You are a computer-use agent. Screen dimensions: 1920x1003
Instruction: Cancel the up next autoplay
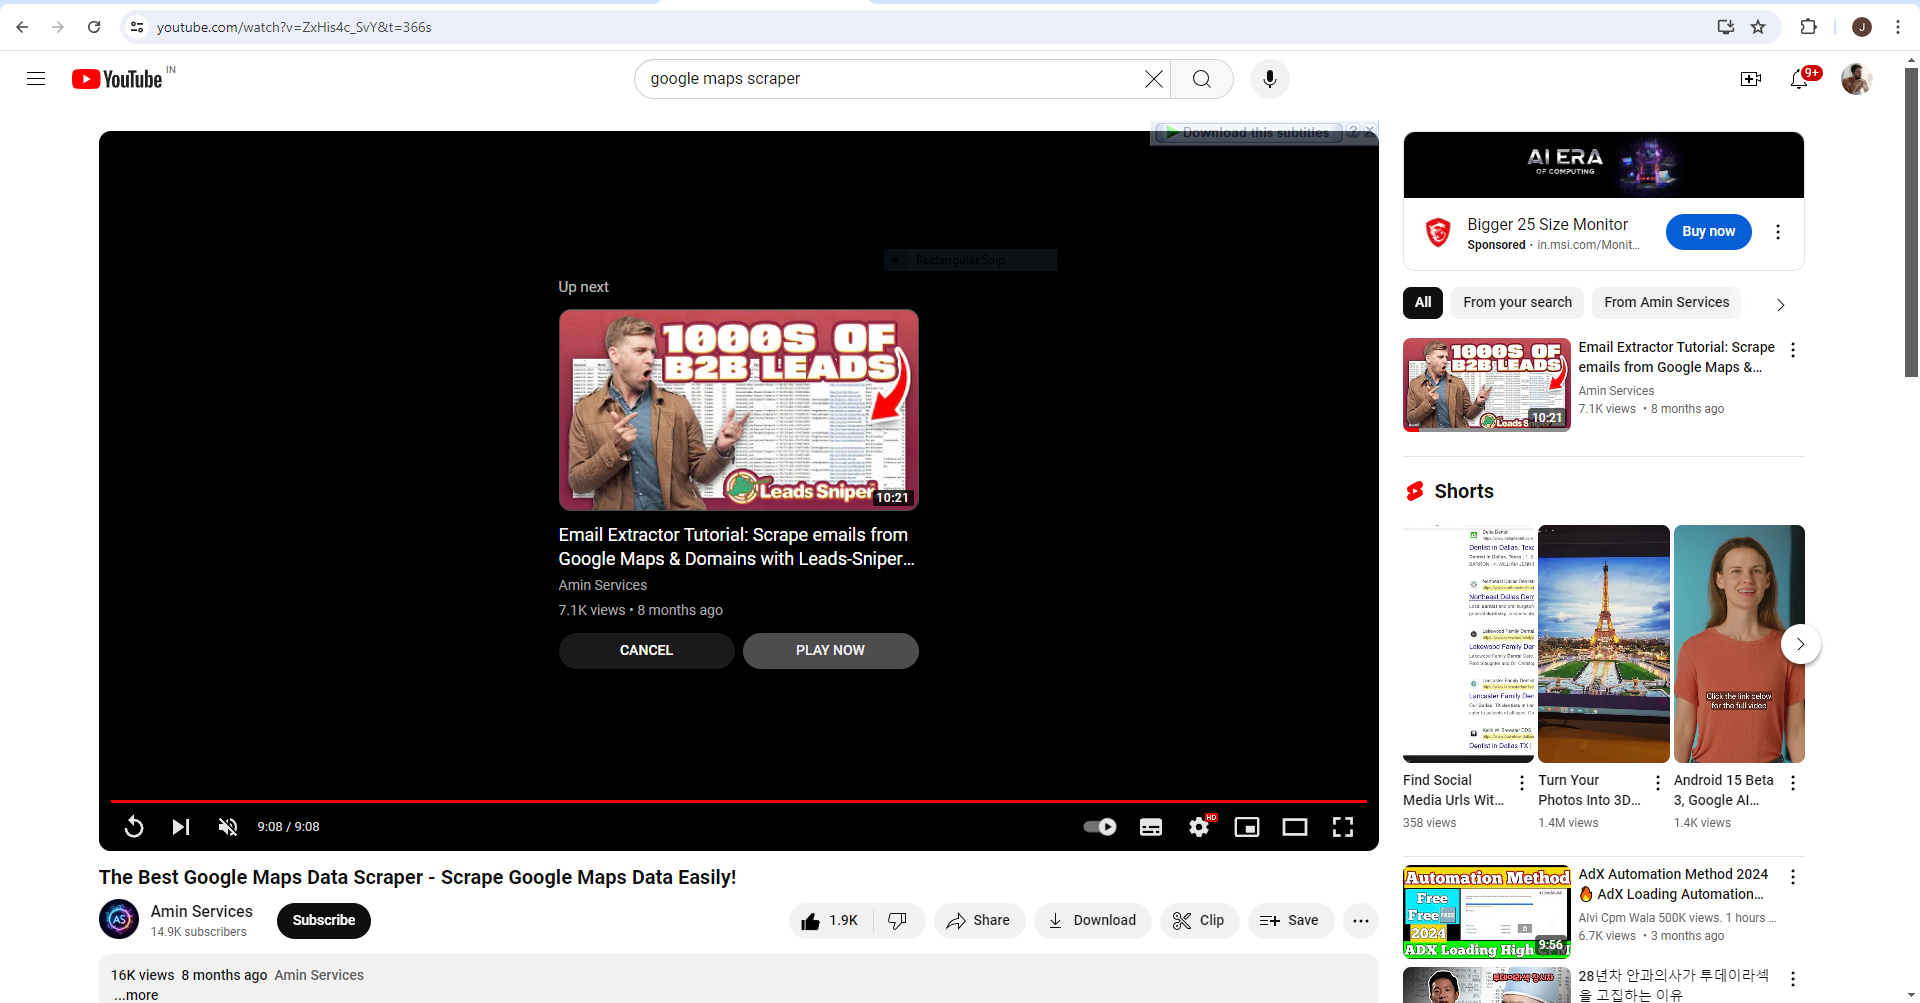tap(646, 651)
